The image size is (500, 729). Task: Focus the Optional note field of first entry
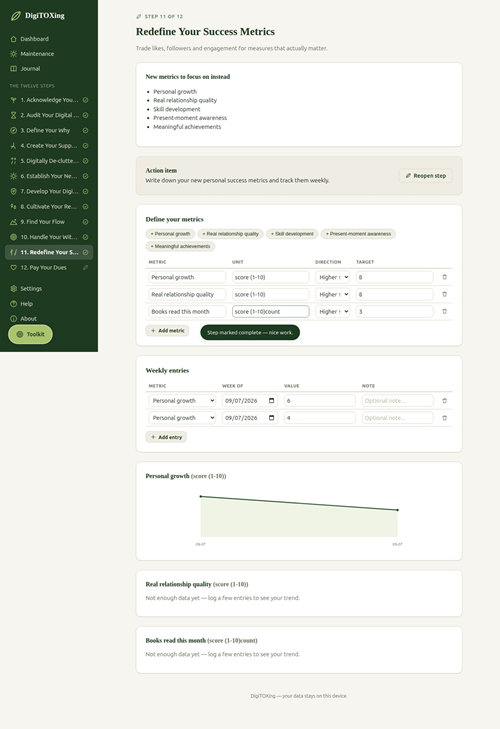[x=398, y=401]
